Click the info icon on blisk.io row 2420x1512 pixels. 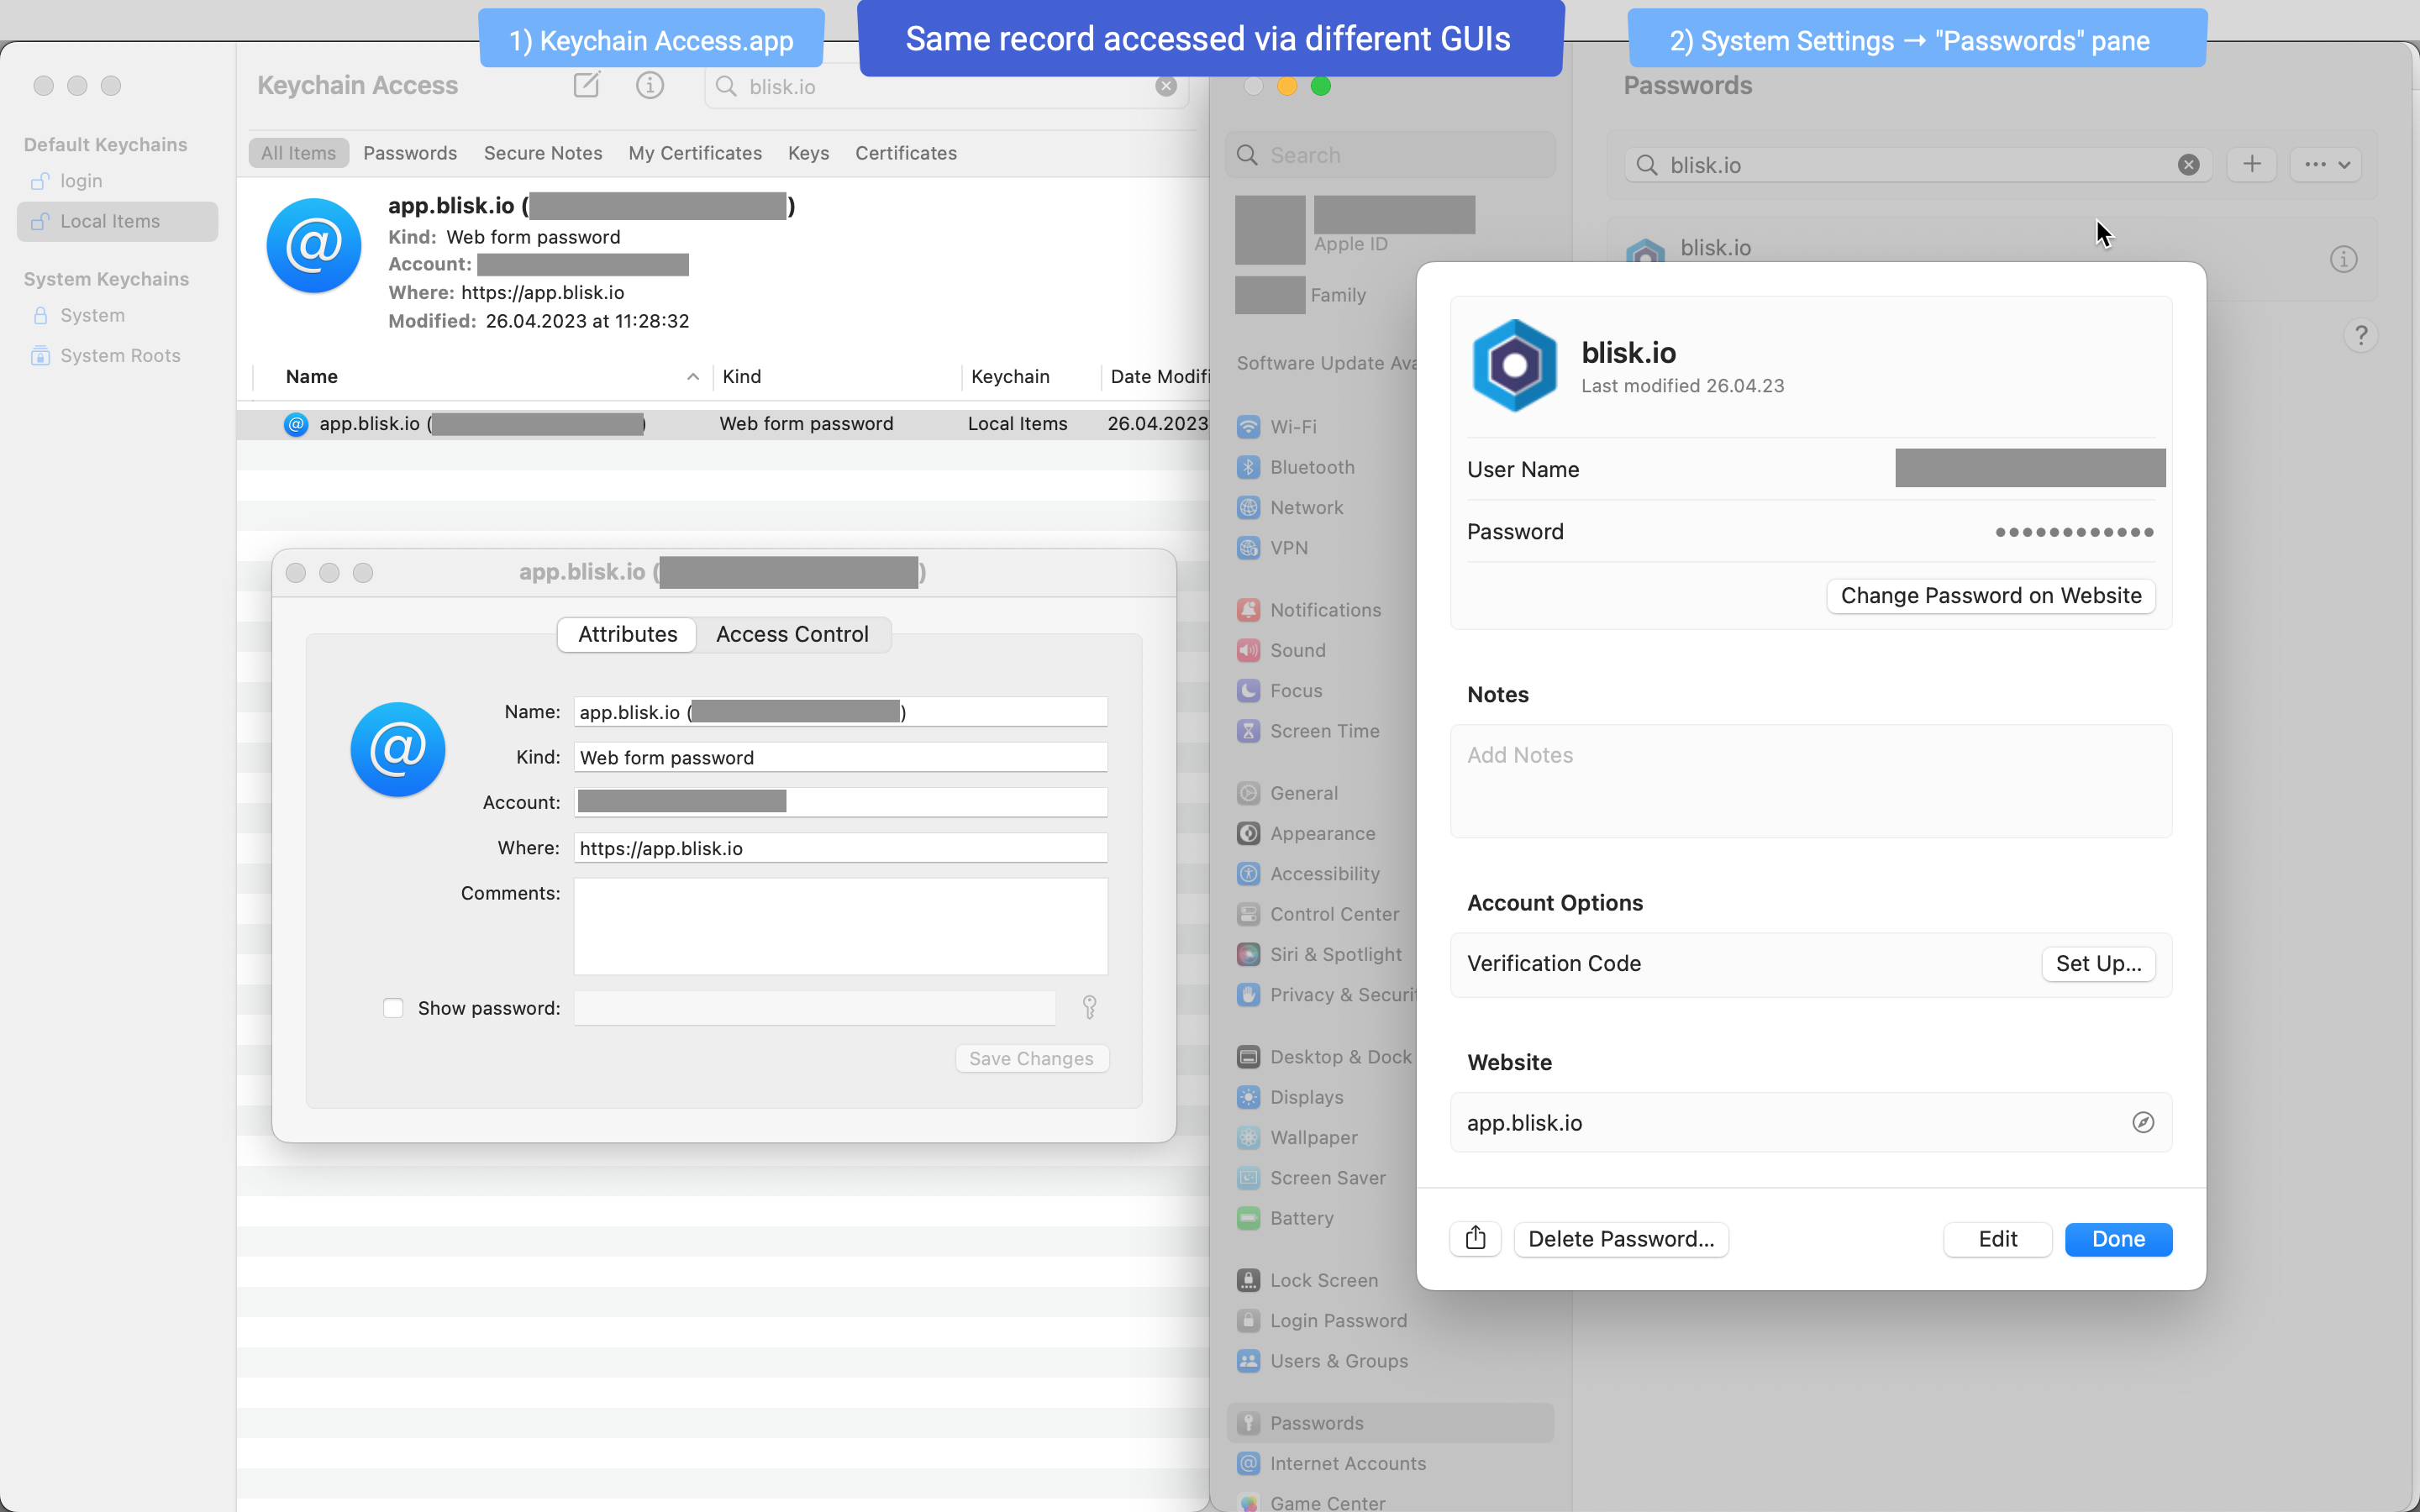(2343, 259)
